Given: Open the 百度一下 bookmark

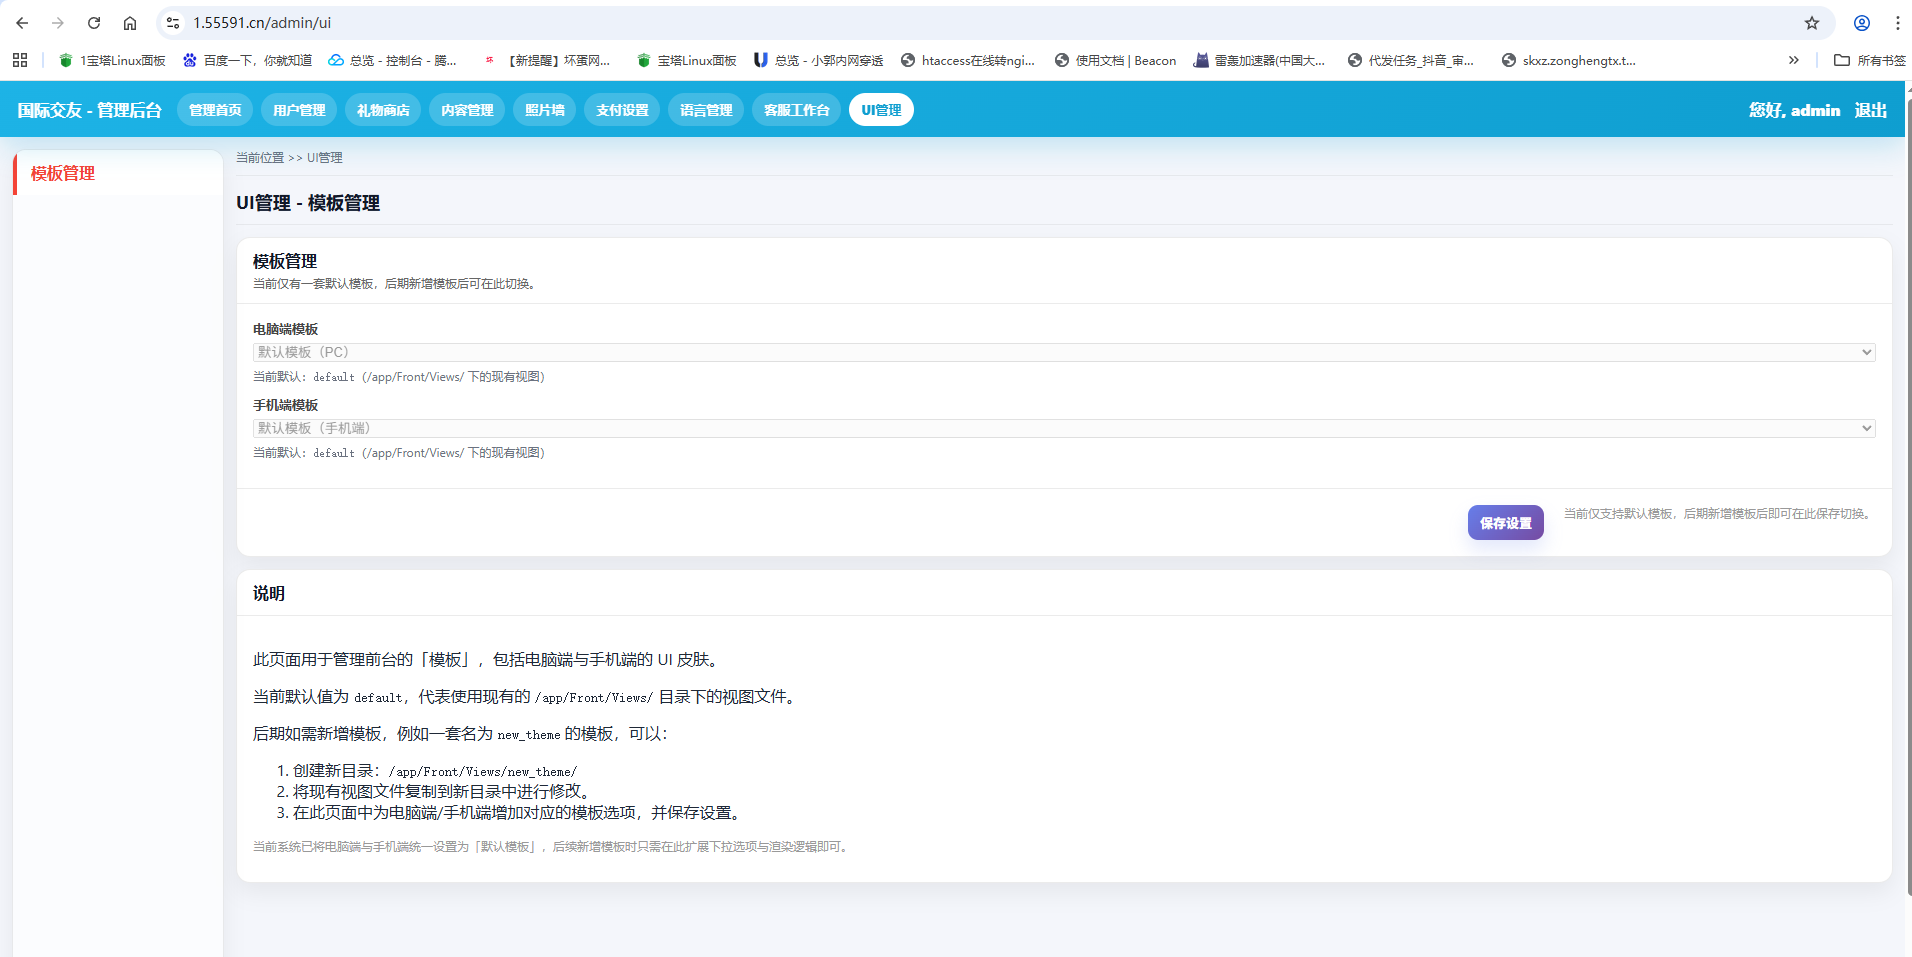Looking at the screenshot, I should pyautogui.click(x=248, y=60).
